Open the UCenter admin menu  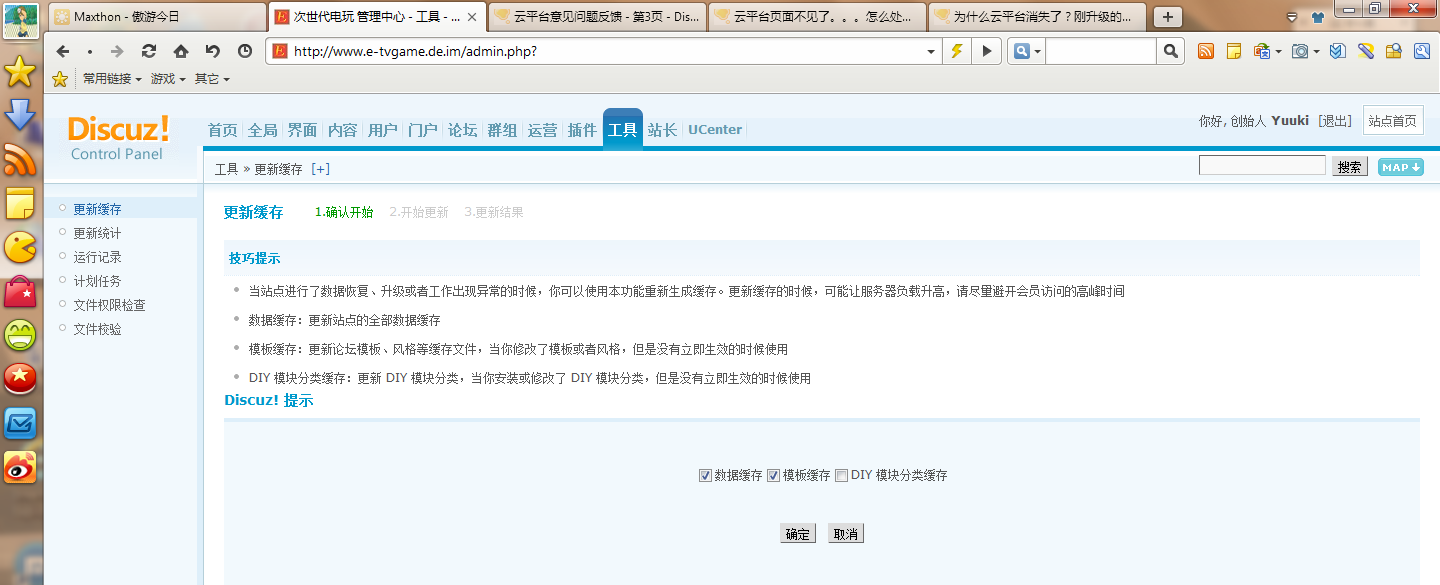715,130
